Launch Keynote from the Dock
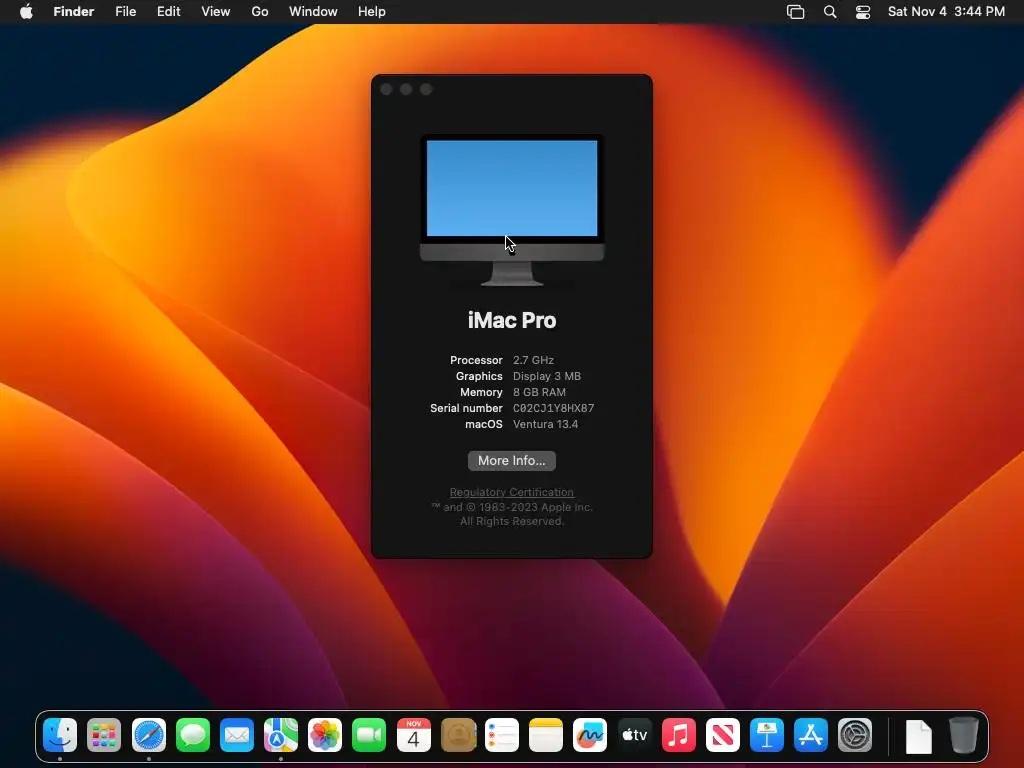This screenshot has width=1024, height=768. click(767, 735)
